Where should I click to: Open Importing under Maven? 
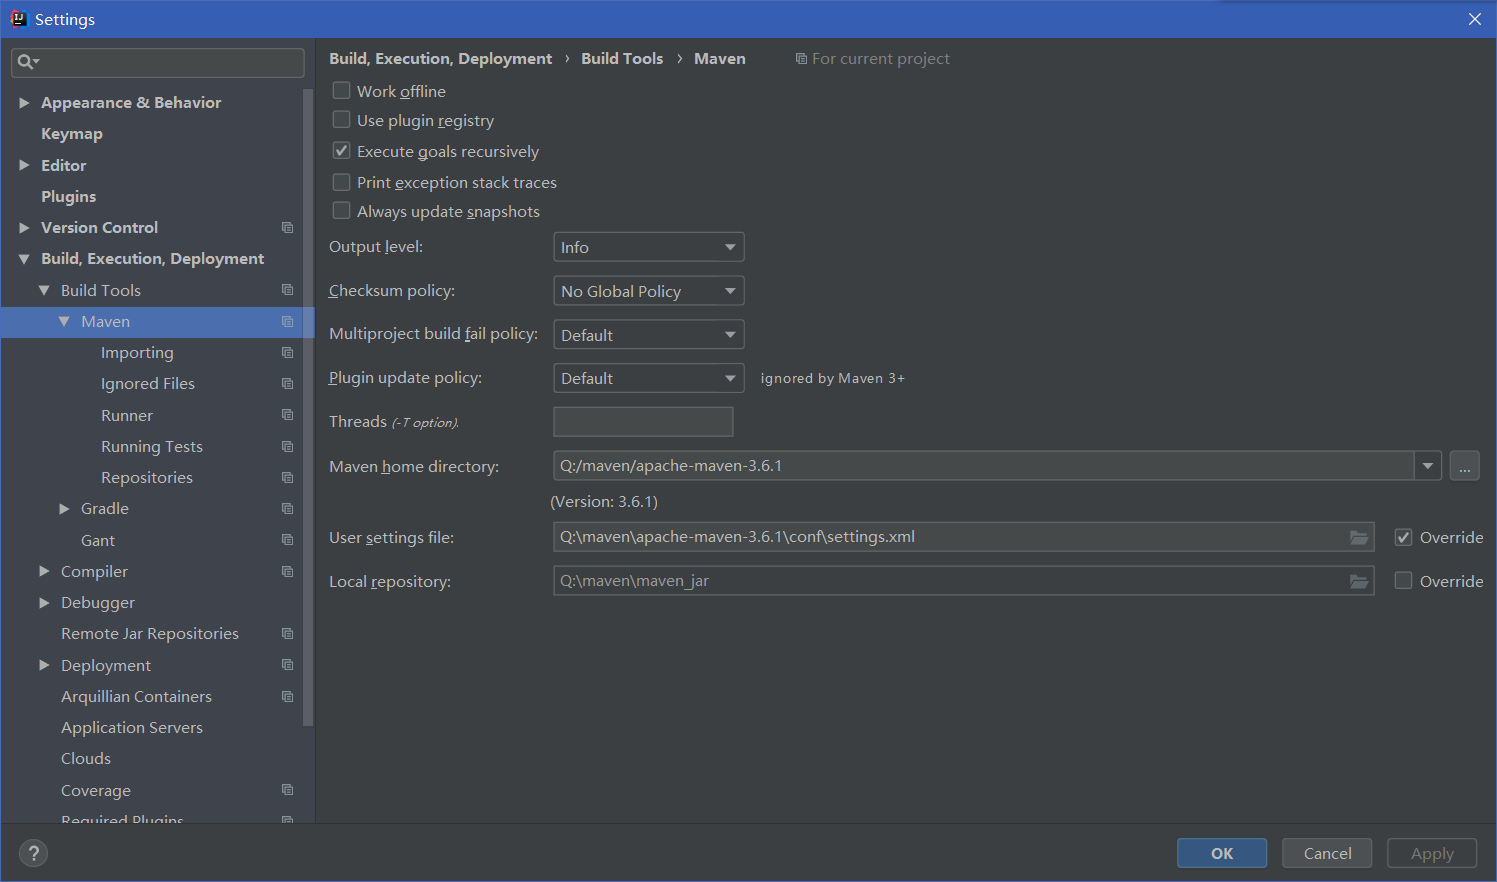tap(137, 353)
